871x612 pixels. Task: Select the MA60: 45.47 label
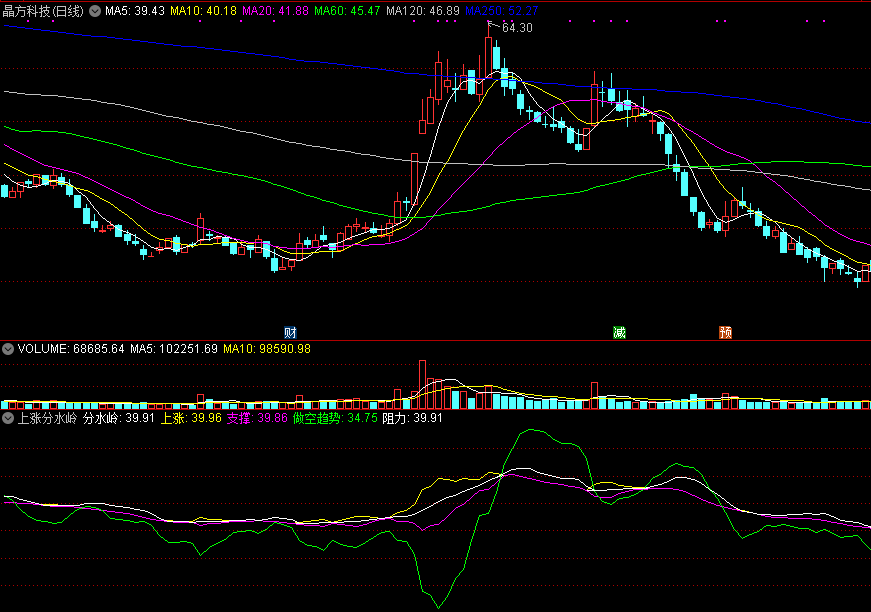[347, 11]
